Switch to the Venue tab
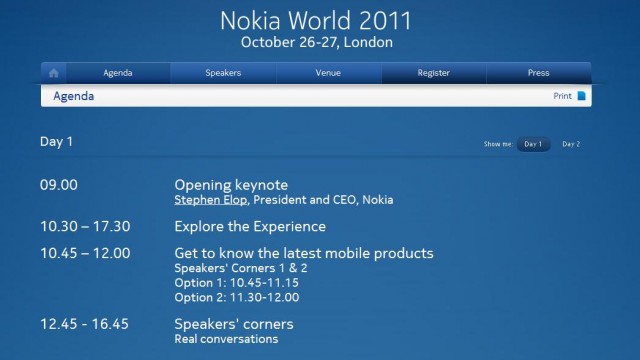 (328, 73)
